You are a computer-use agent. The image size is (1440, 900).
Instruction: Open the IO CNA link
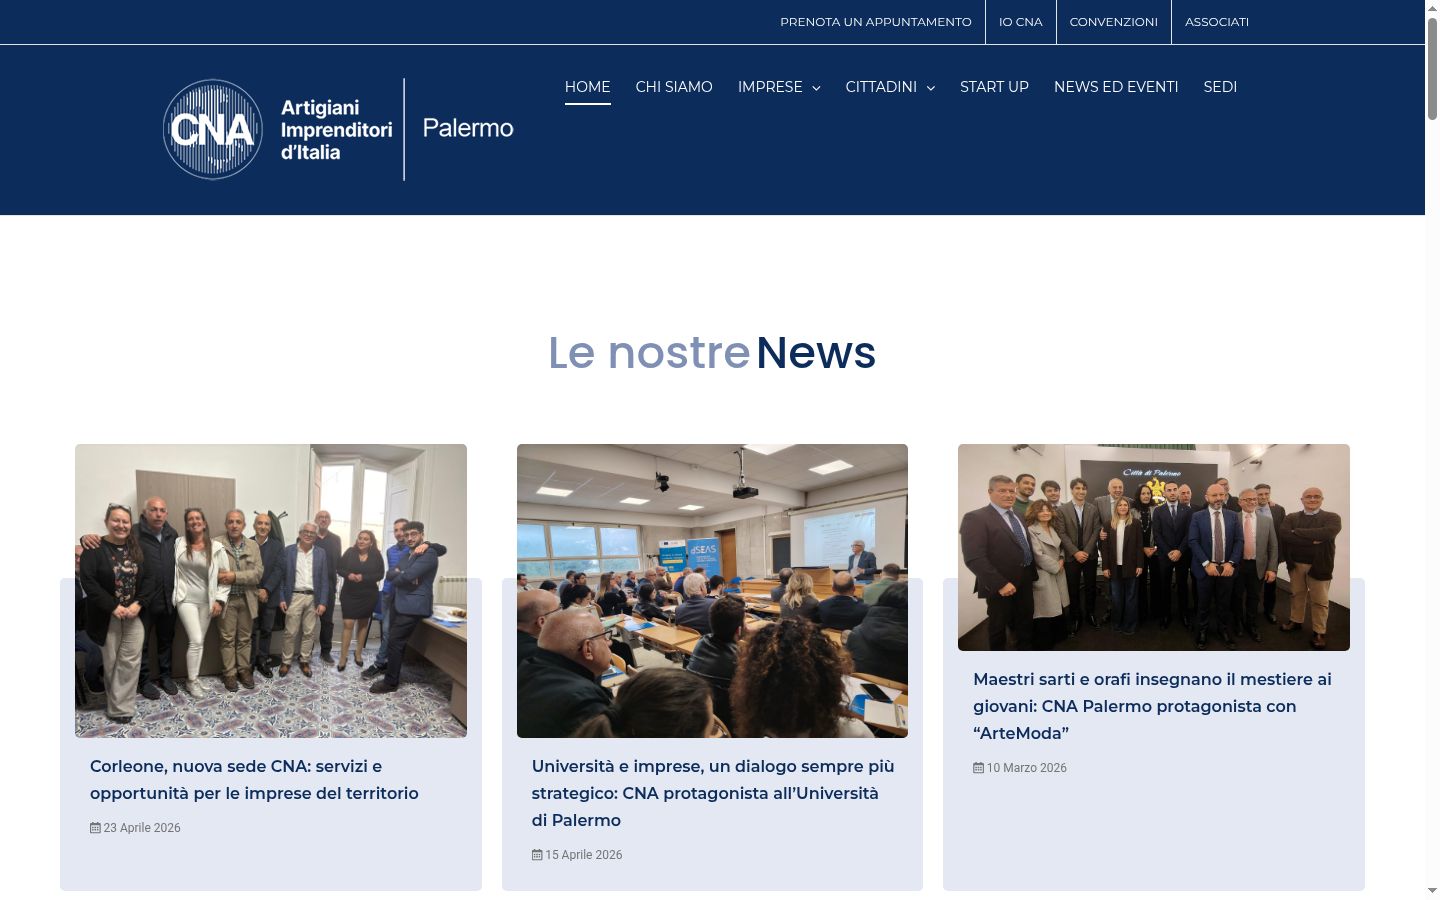[x=1021, y=22]
